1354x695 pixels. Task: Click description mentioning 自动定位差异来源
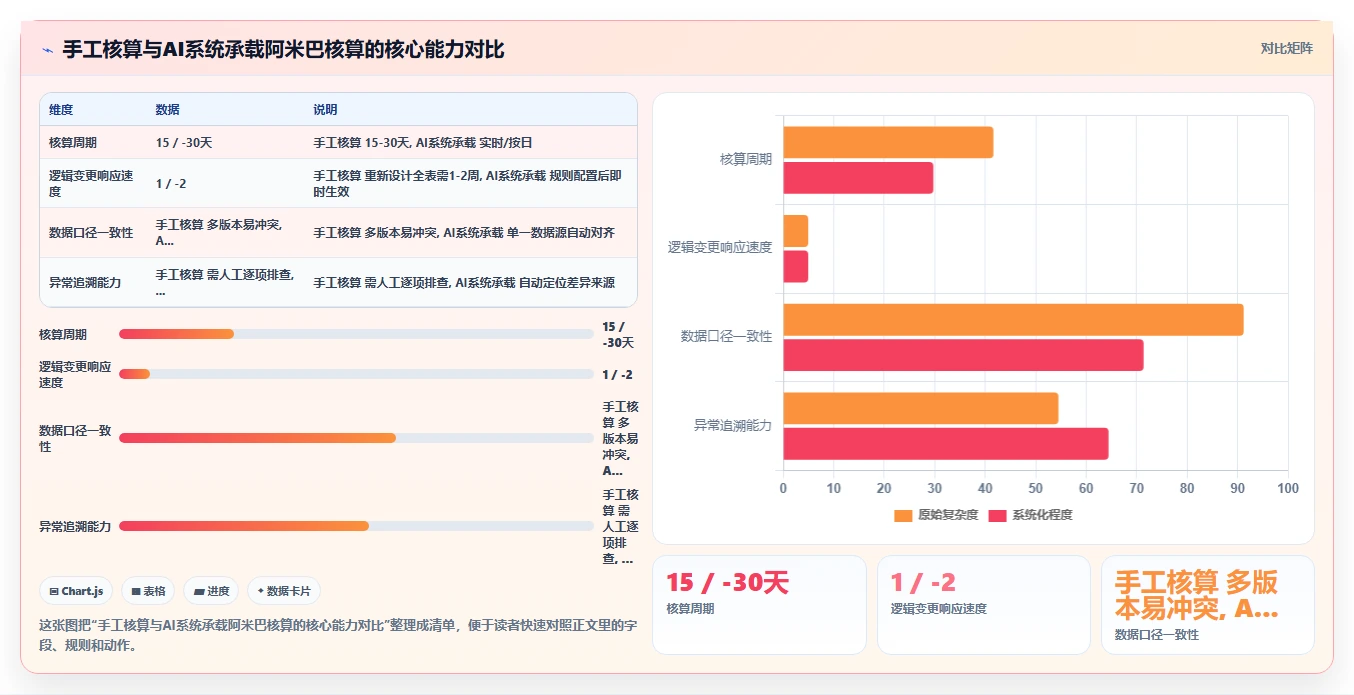click(464, 283)
